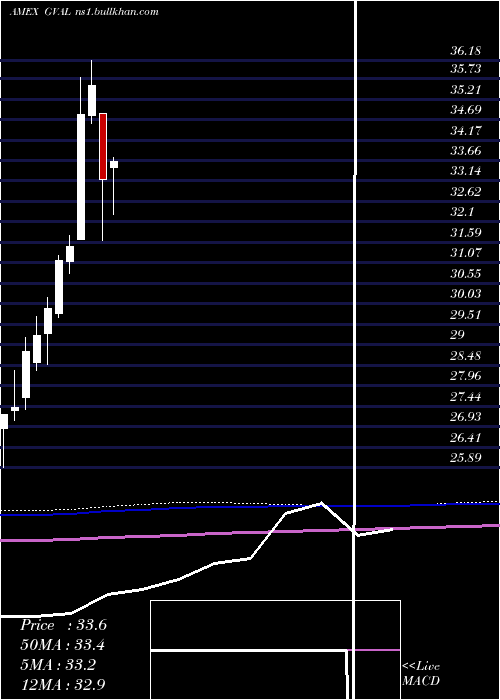This screenshot has height=700, width=500.
Task: Click the 34.69 price axis label
Action: (x=465, y=110)
